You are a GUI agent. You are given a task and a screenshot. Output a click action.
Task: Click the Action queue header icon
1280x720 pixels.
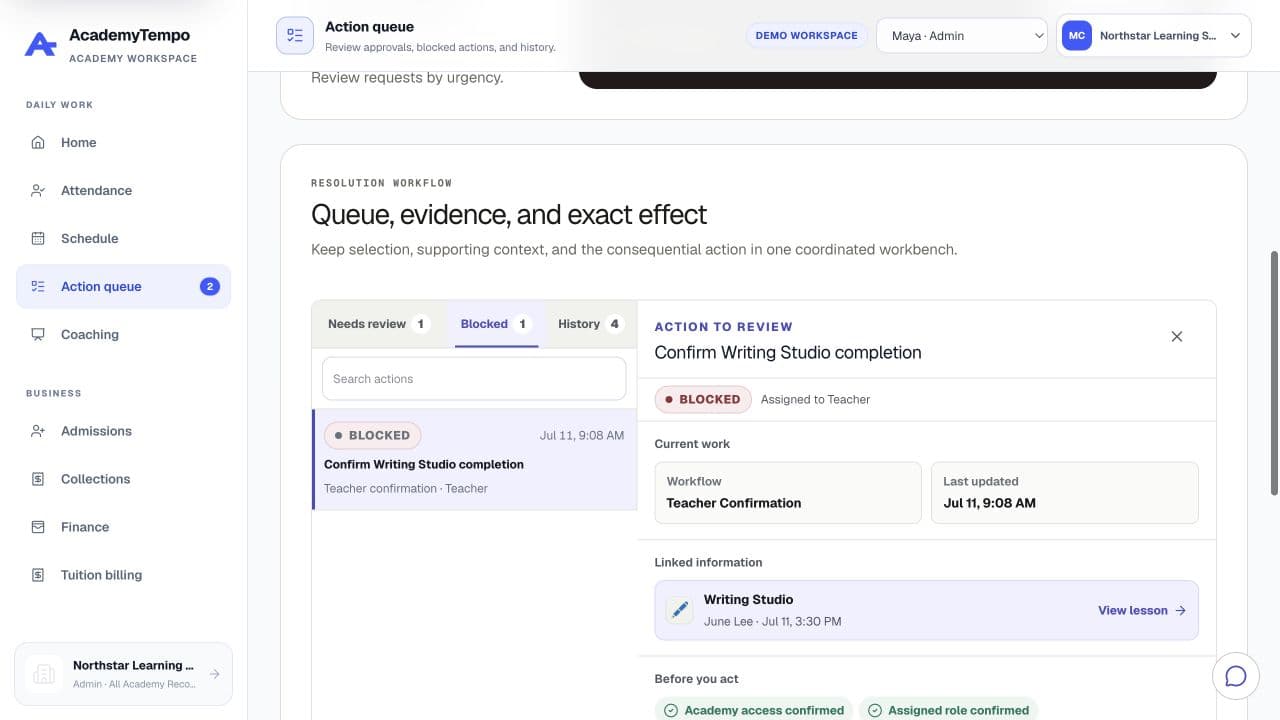295,35
